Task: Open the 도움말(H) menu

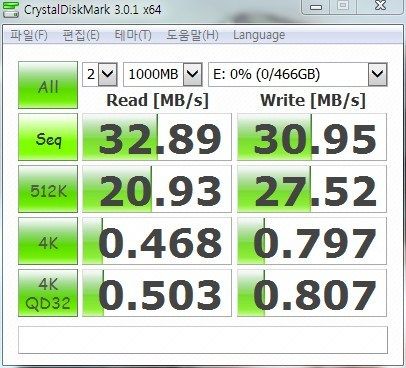Action: [192, 35]
